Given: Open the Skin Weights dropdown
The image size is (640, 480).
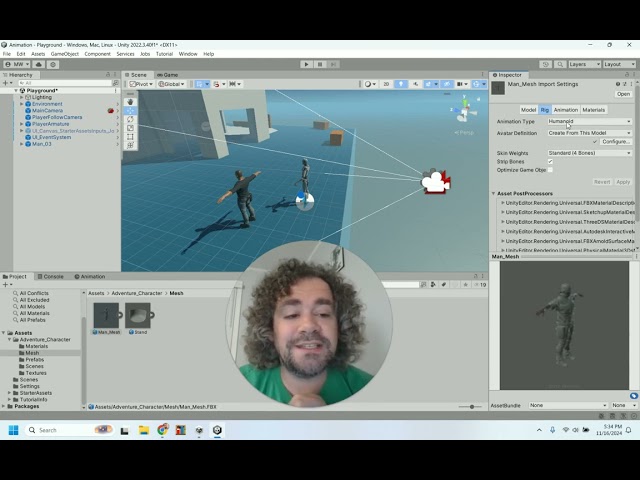Looking at the screenshot, I should coord(589,153).
